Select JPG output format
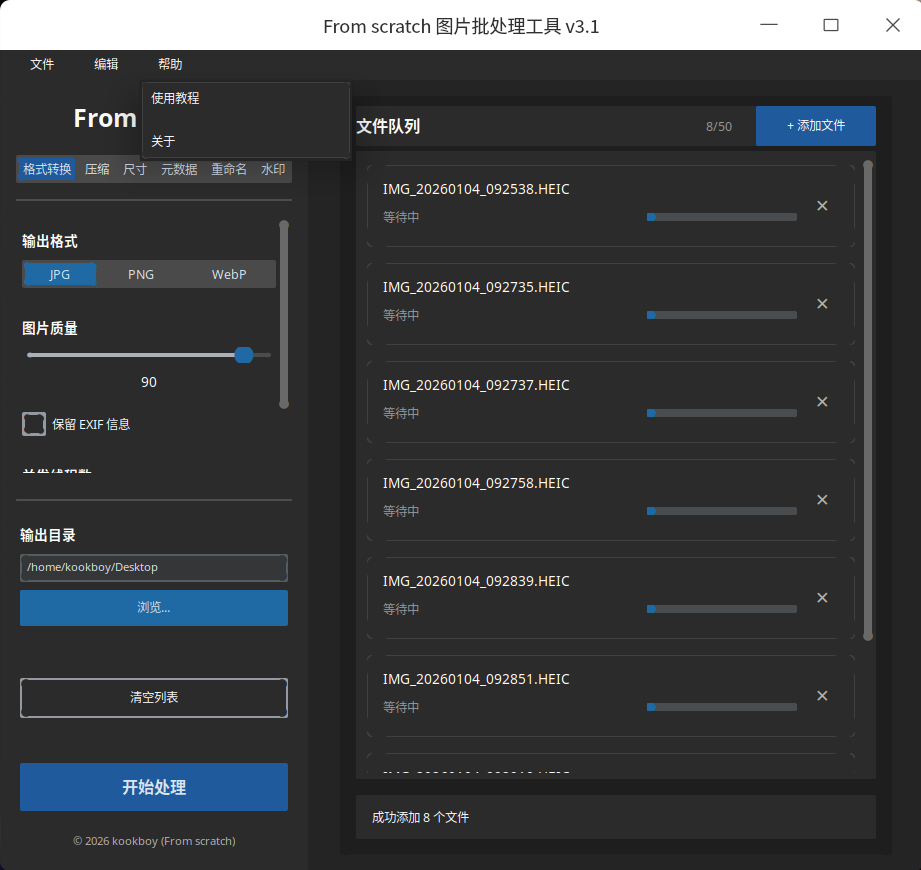The height and width of the screenshot is (870, 921). pos(60,274)
